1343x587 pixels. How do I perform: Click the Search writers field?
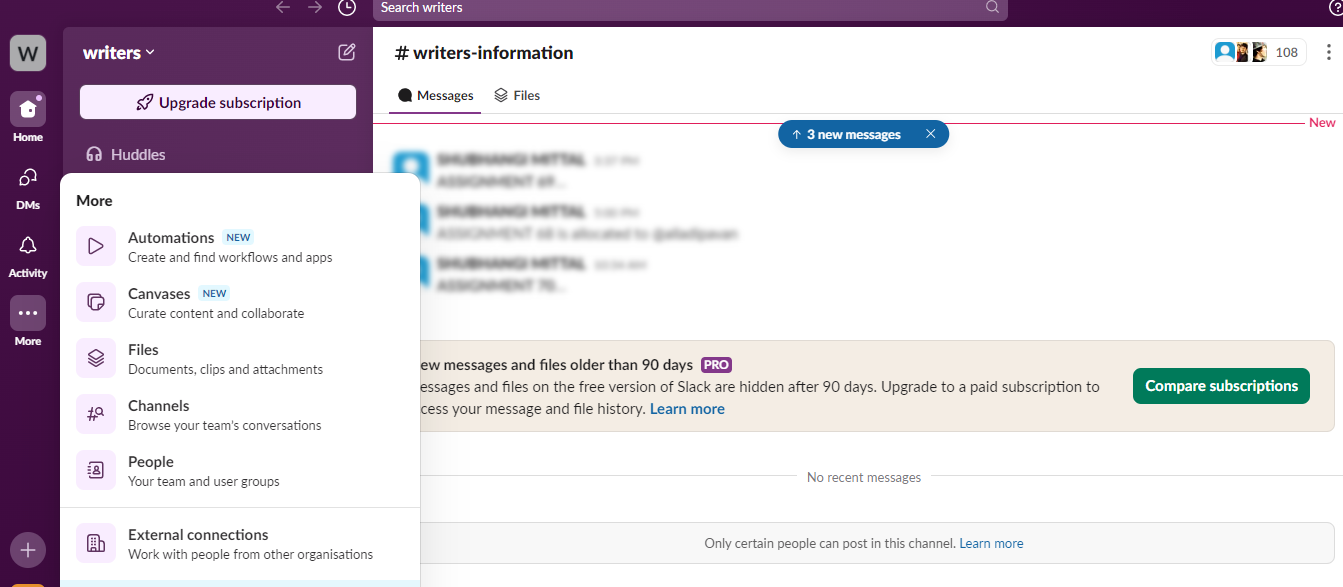pos(680,8)
